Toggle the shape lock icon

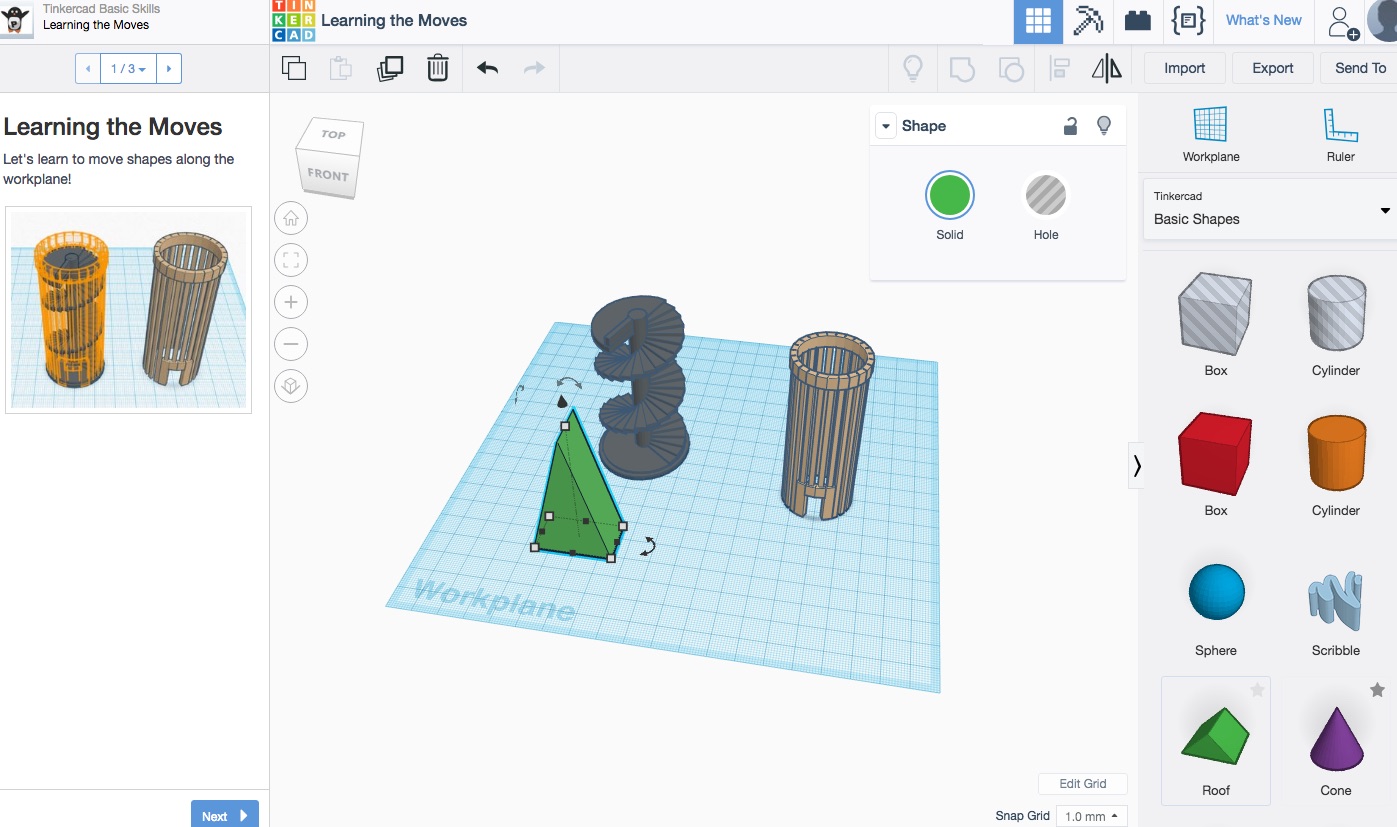click(x=1070, y=126)
